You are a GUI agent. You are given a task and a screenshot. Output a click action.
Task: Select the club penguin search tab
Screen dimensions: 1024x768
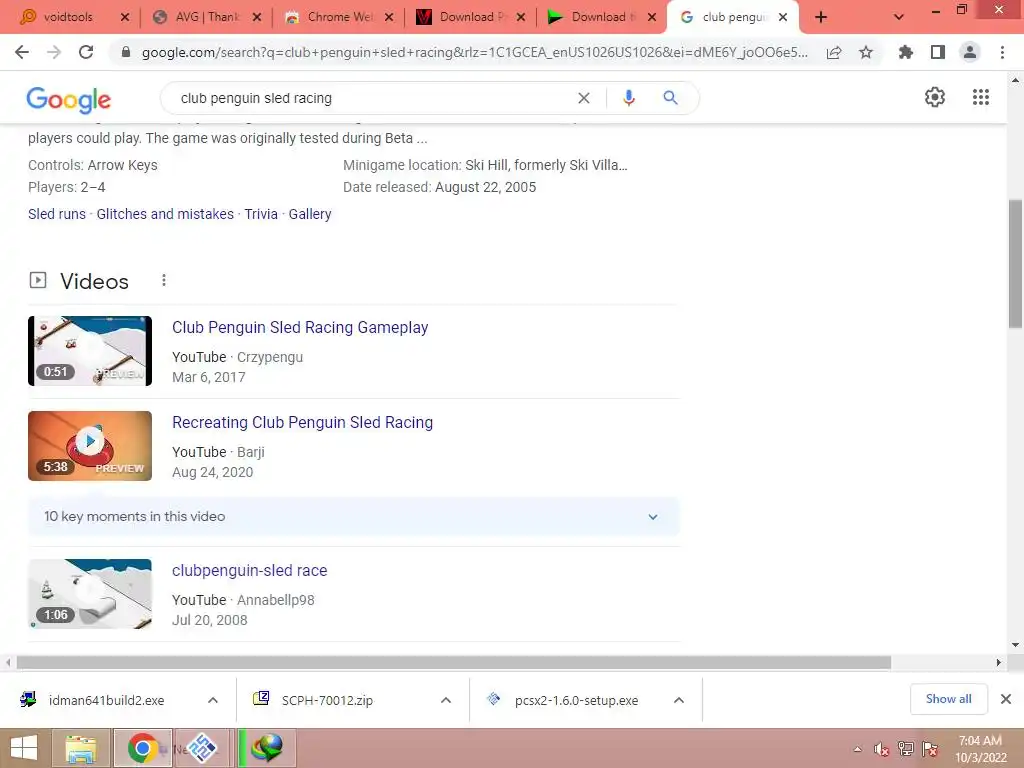(731, 17)
